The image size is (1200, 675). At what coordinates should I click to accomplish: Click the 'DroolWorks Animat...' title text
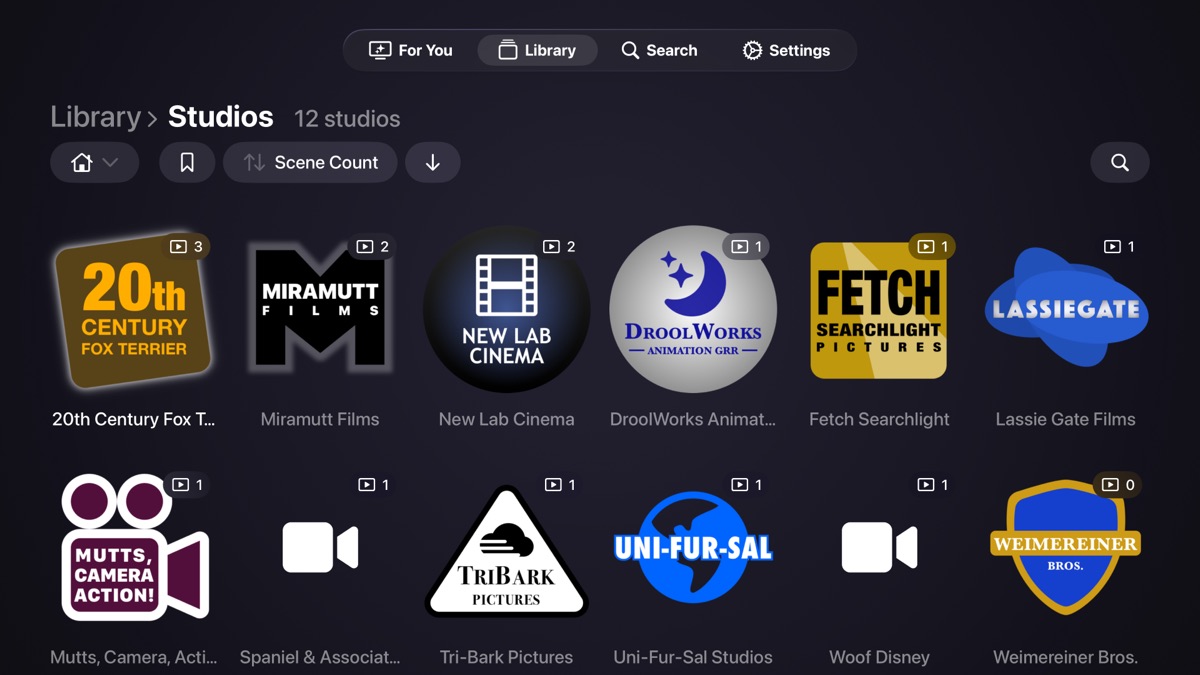pos(693,419)
